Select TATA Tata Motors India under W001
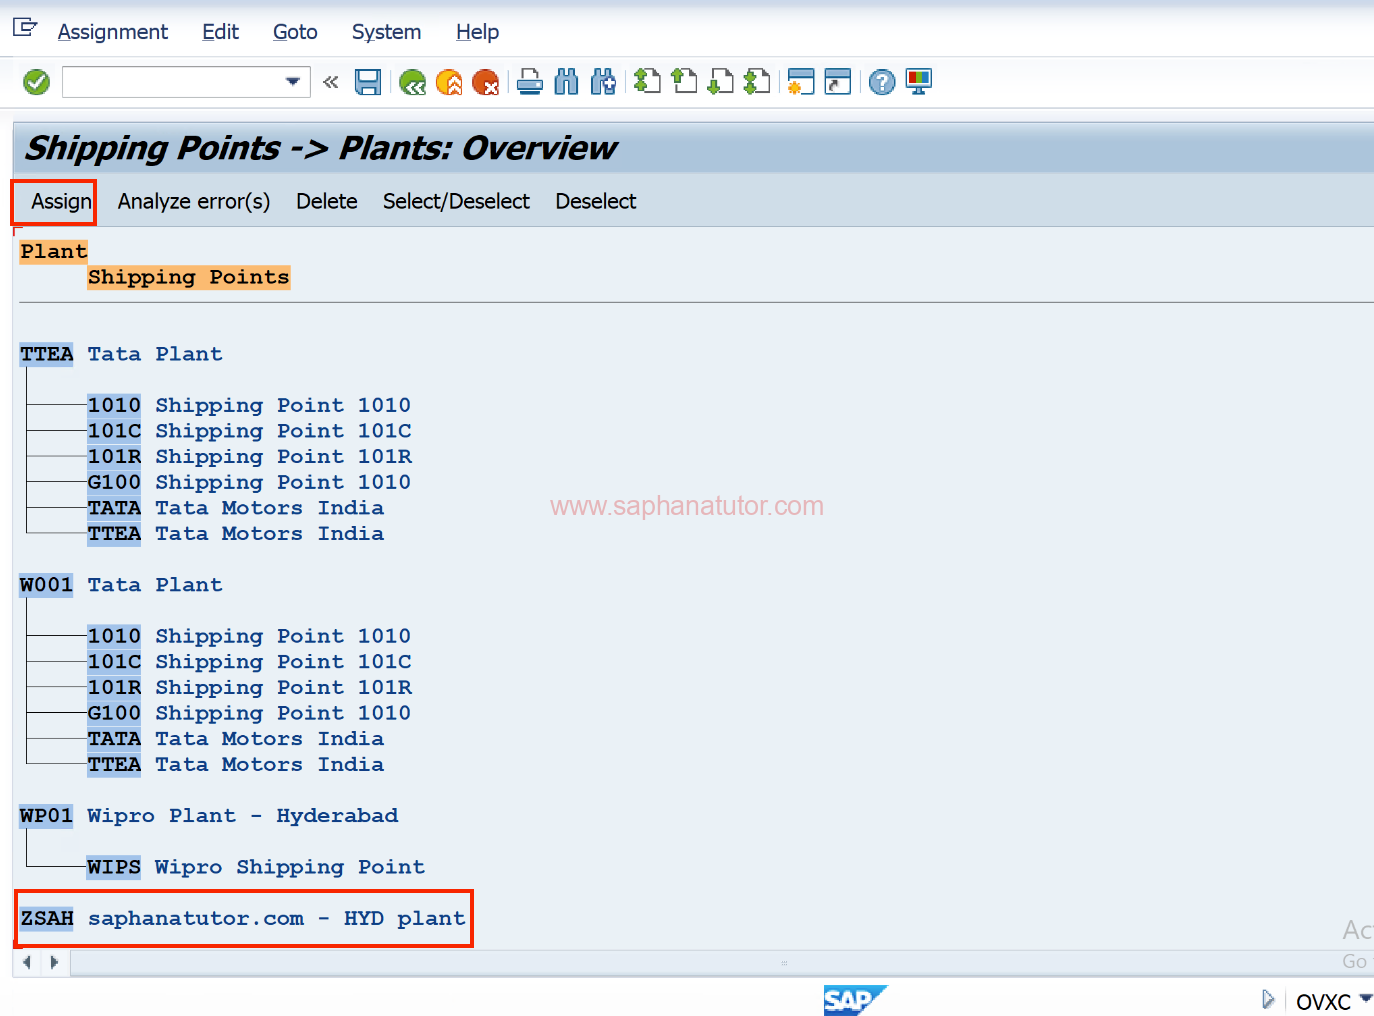Screen dimensions: 1374x1016 [x=236, y=739]
